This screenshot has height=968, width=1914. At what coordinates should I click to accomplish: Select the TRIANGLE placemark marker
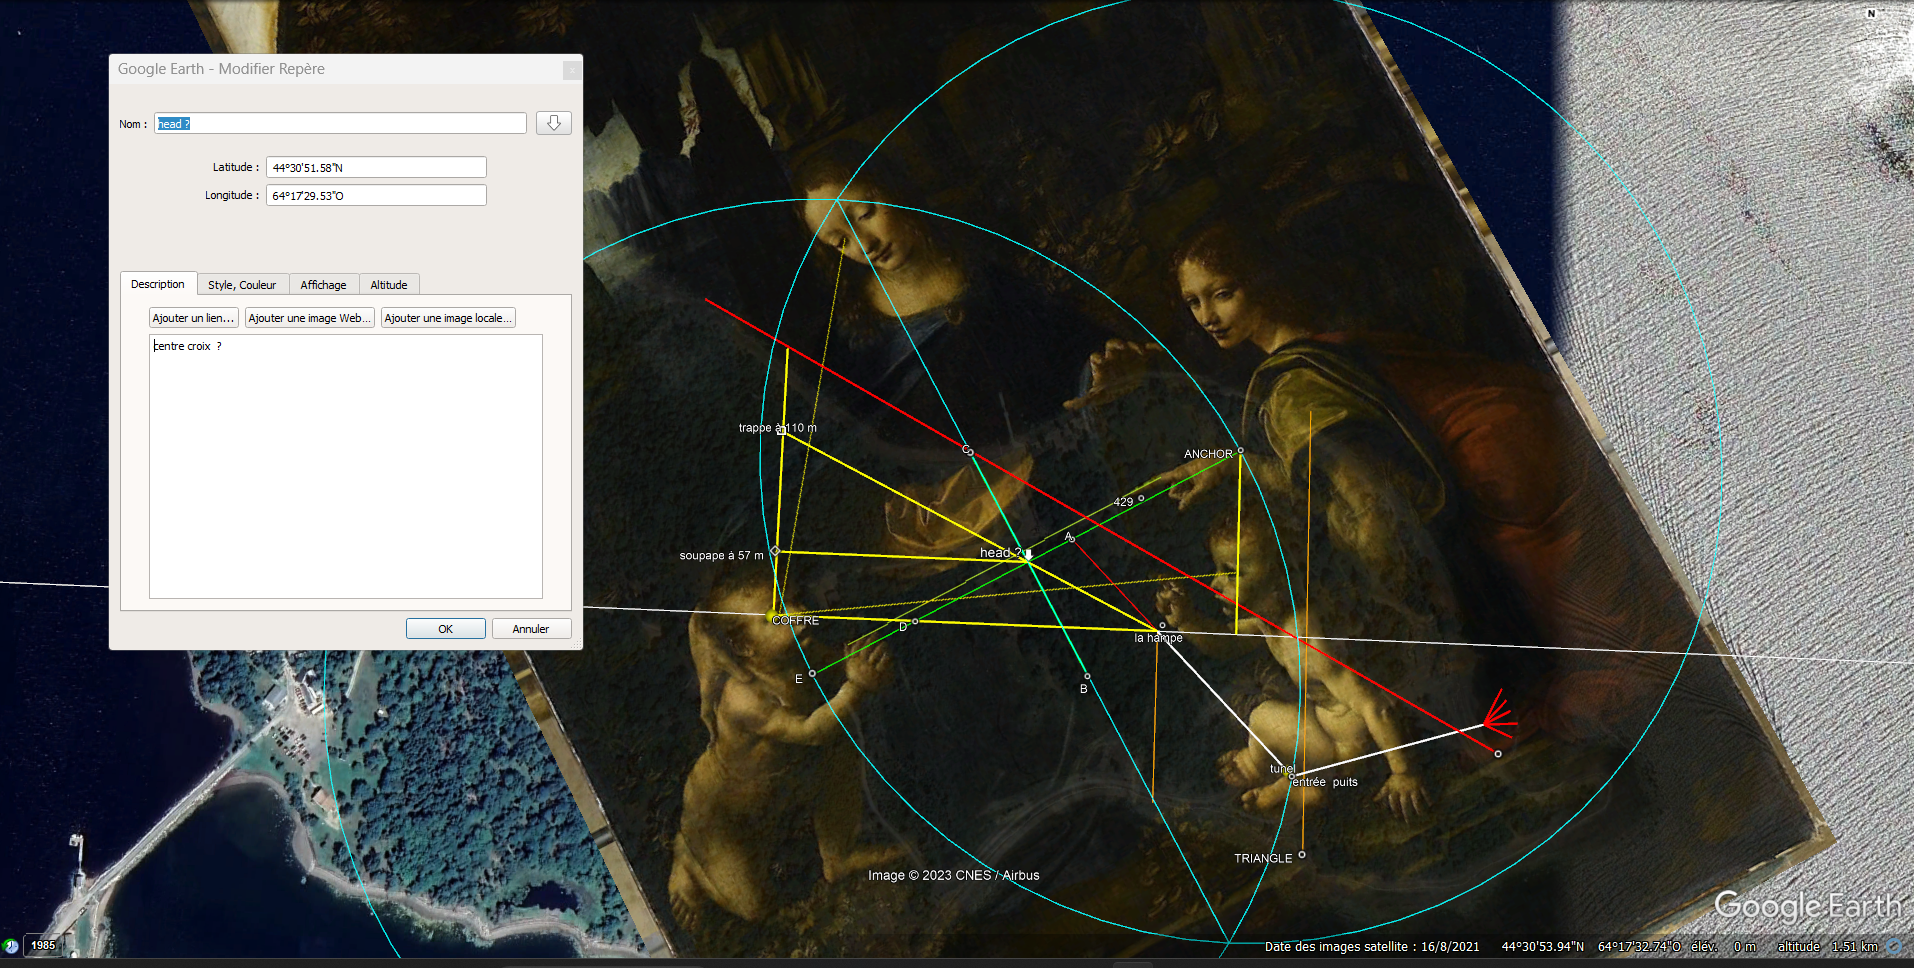tap(1302, 855)
